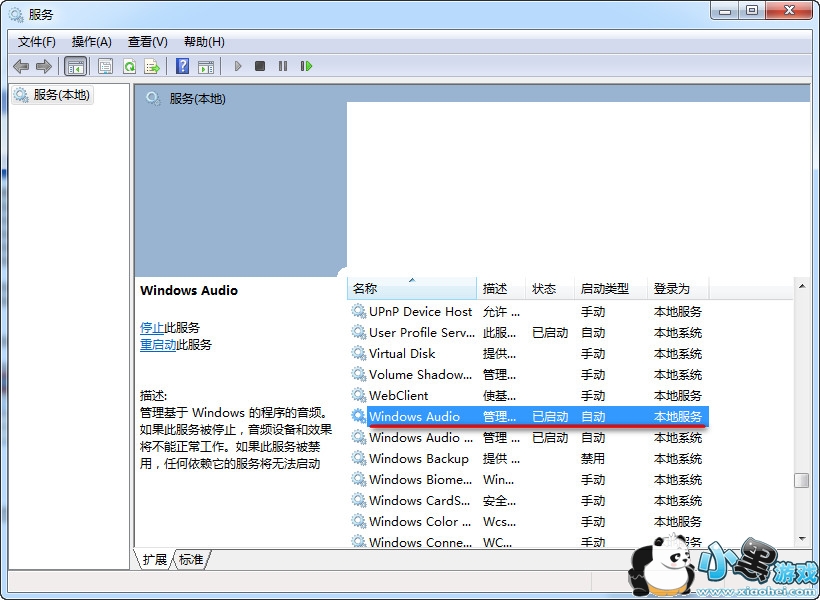
Task: Stop the service with the Stop square button
Action: point(260,66)
